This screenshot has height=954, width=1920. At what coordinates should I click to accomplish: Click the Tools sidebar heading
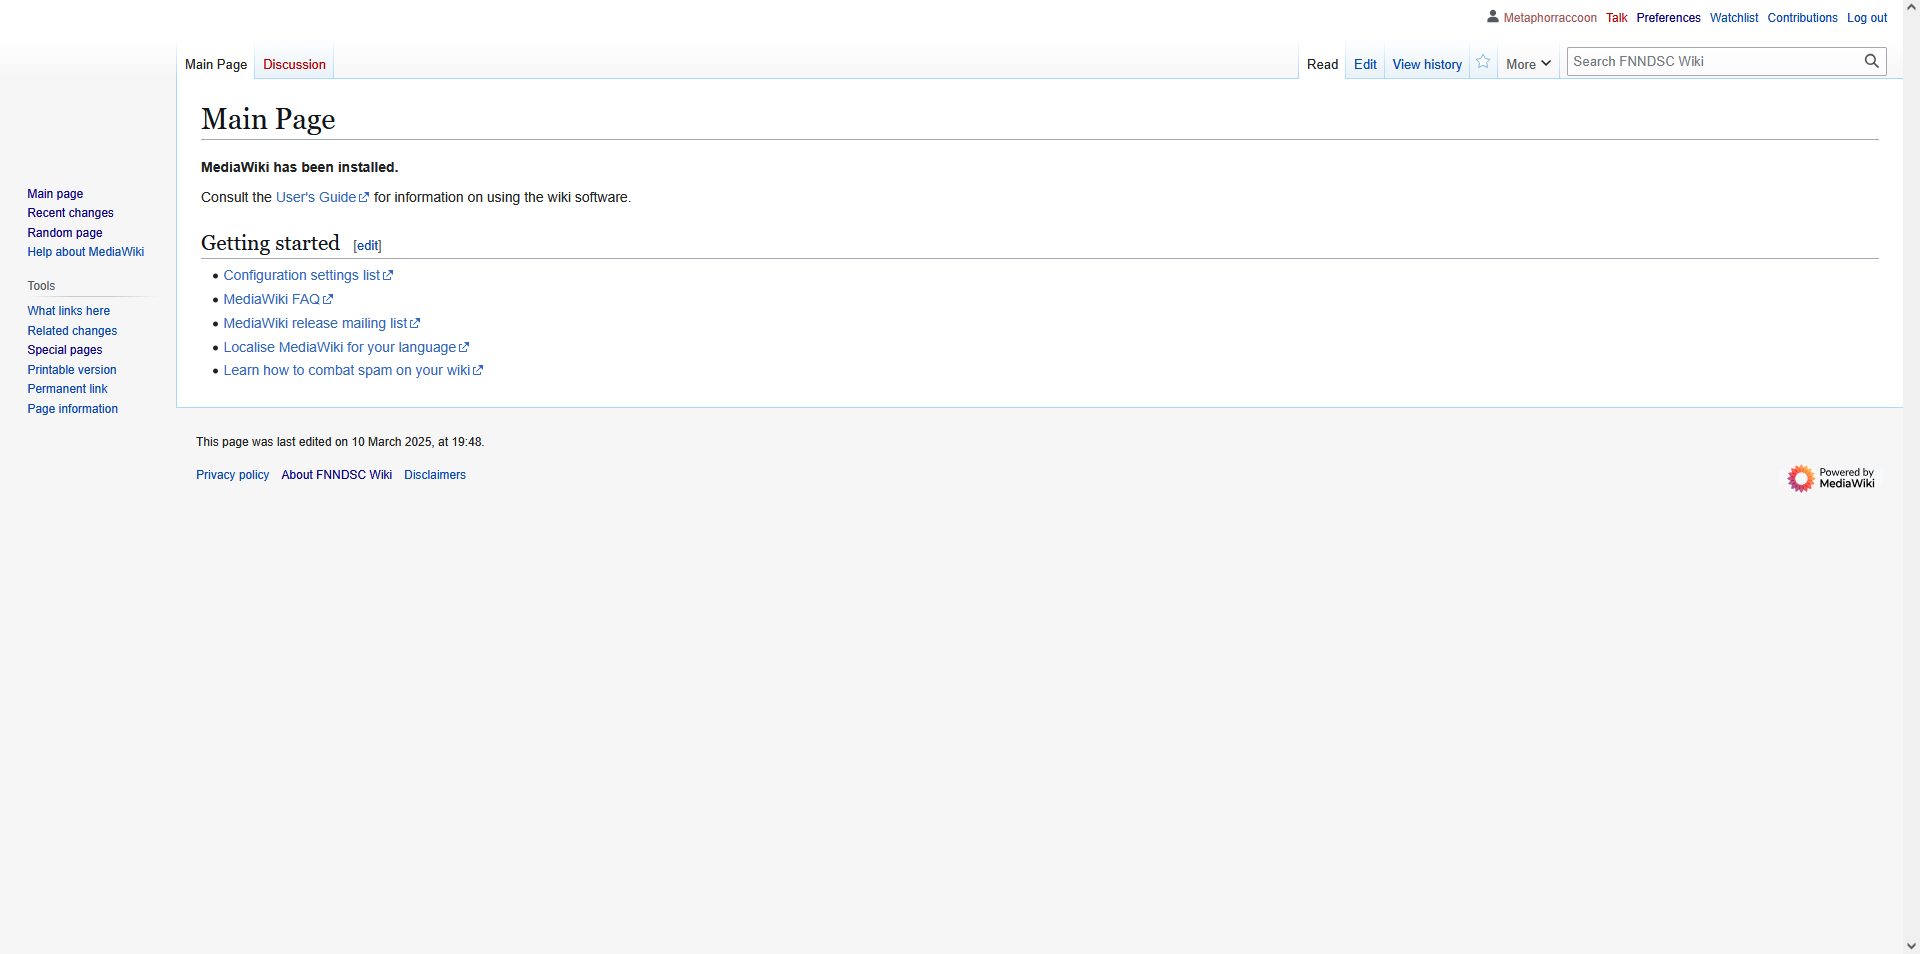point(41,286)
